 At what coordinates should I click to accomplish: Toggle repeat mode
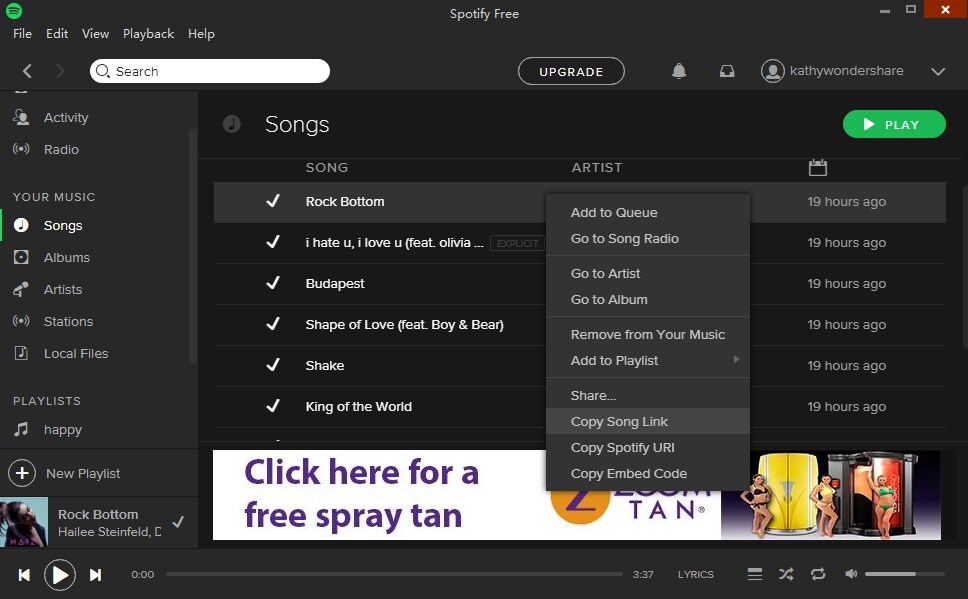pyautogui.click(x=818, y=574)
